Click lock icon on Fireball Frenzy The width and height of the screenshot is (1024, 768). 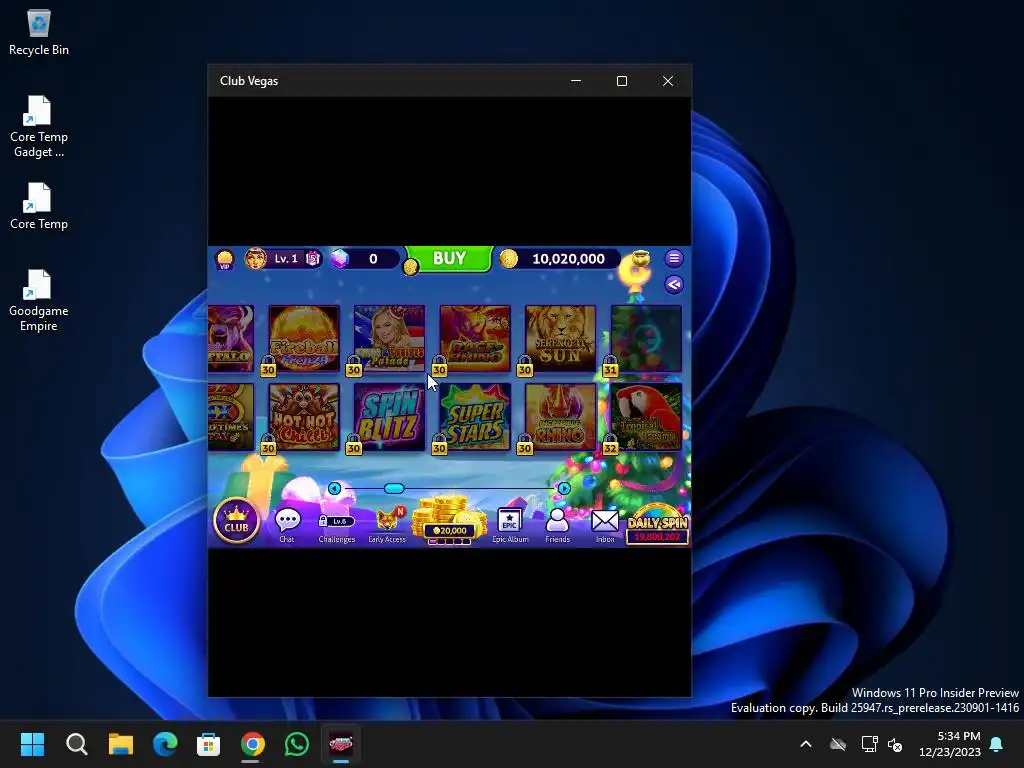coord(268,366)
